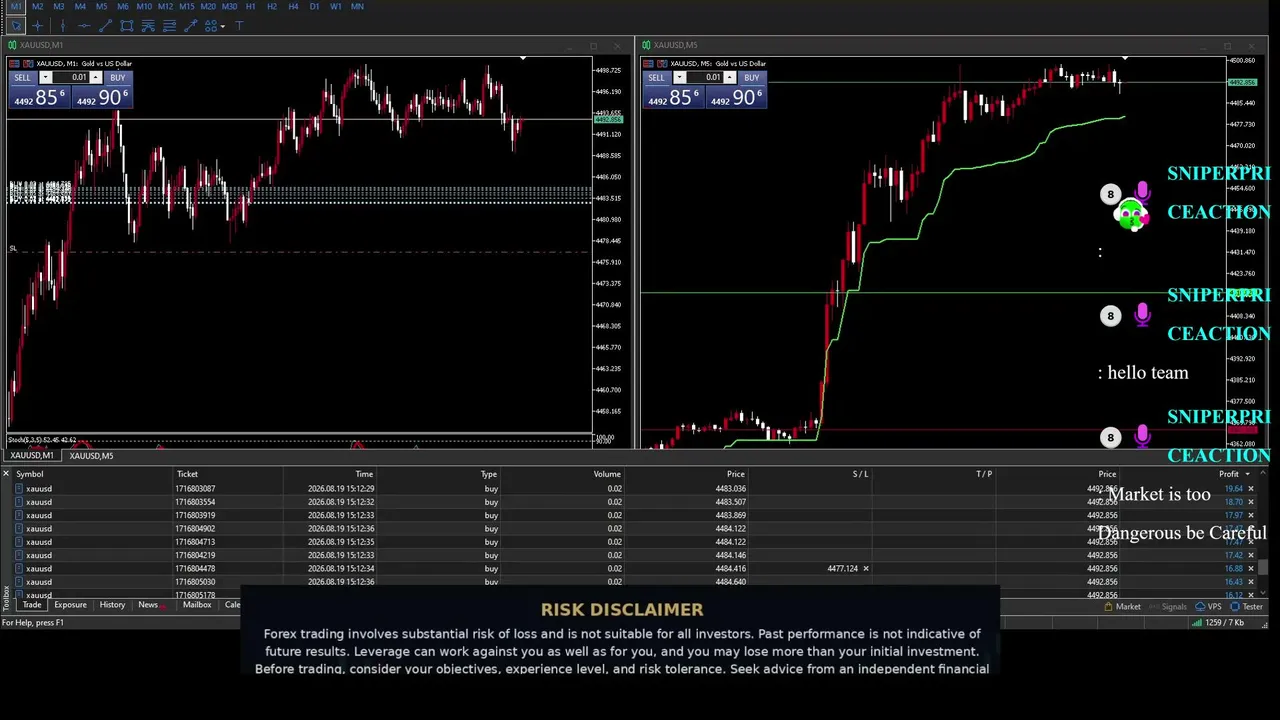Click BUY on the XAUUSD M1 chart
The image size is (1280, 720).
point(117,78)
